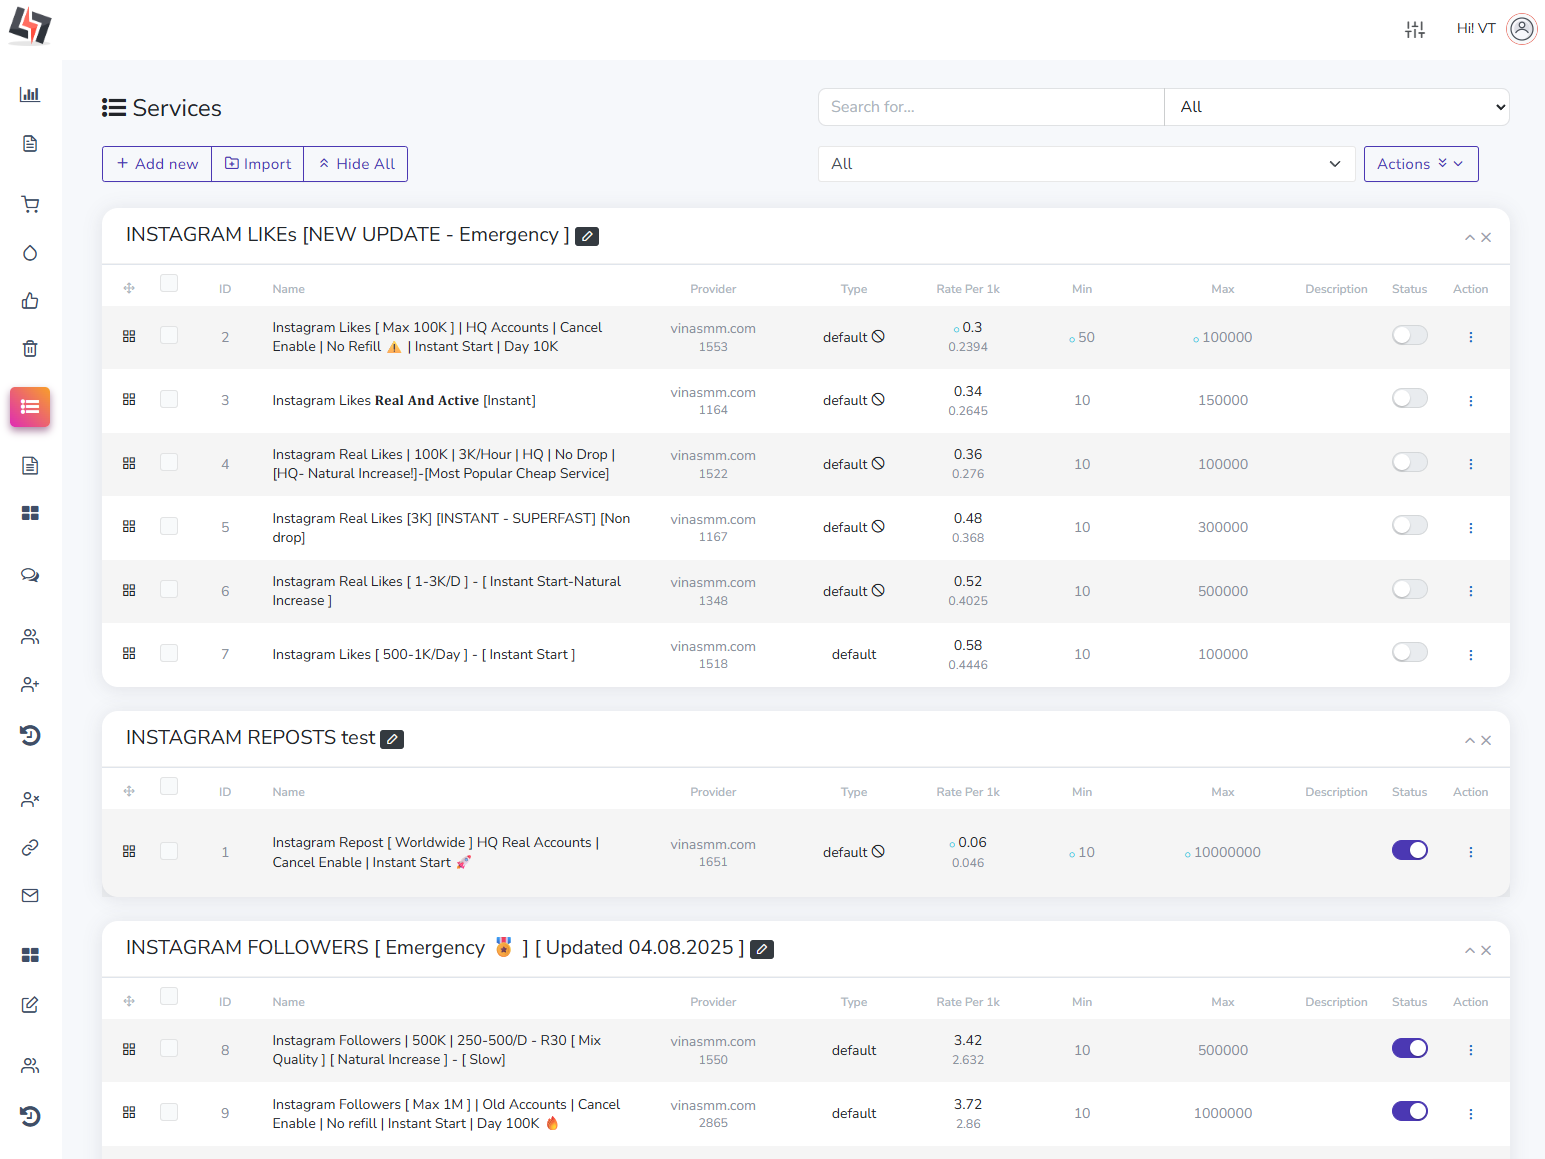This screenshot has width=1545, height=1159.
Task: Click the trash bin icon in the sidebar
Action: 30,348
